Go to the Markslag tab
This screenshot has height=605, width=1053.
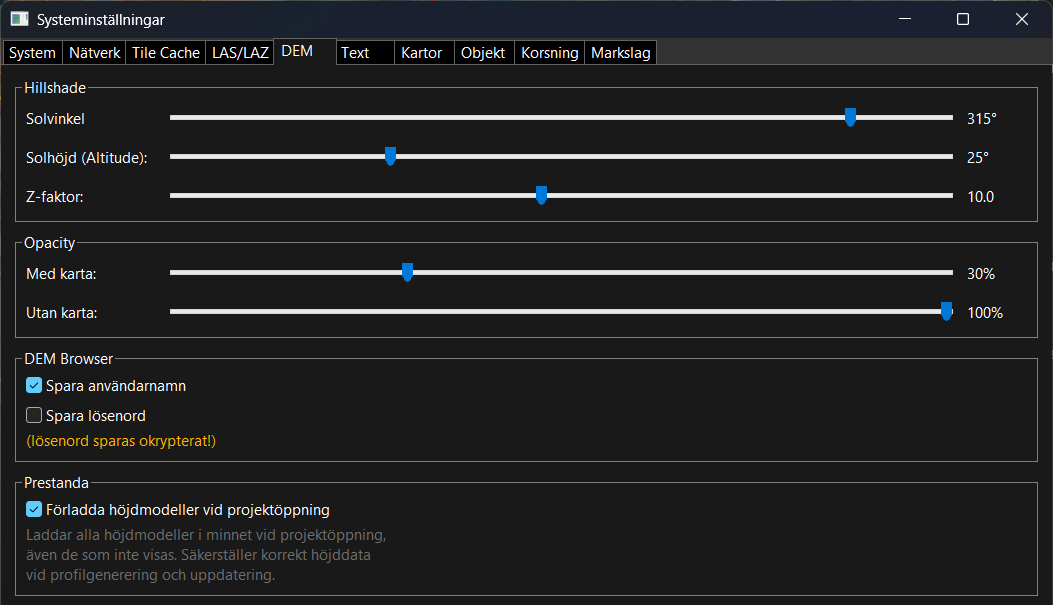621,52
